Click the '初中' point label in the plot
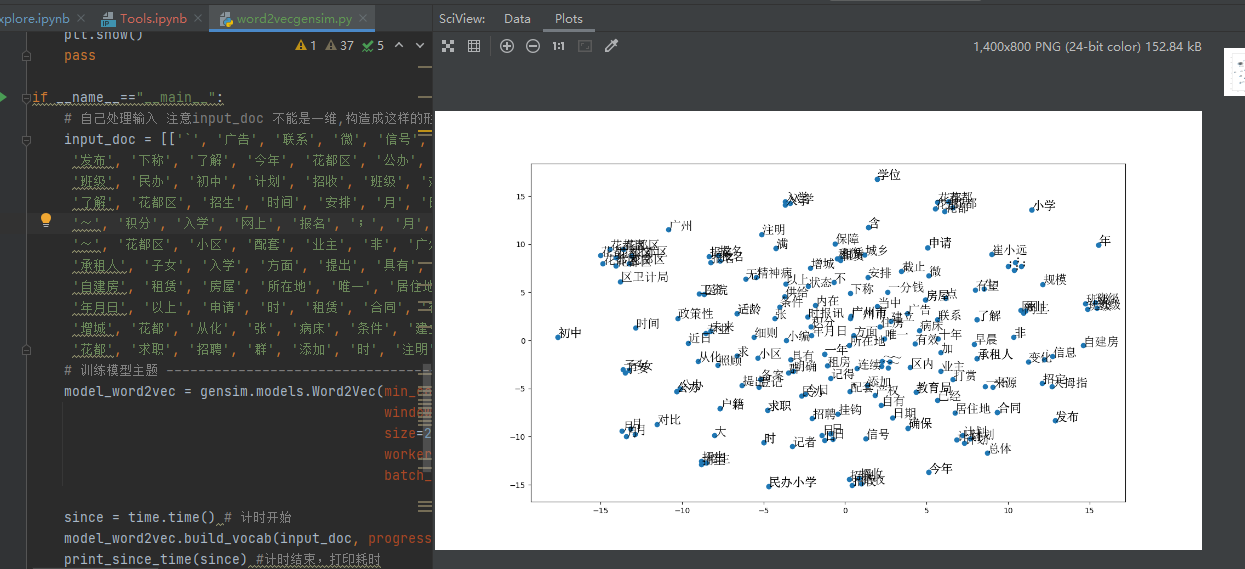The height and width of the screenshot is (569, 1245). click(x=570, y=333)
